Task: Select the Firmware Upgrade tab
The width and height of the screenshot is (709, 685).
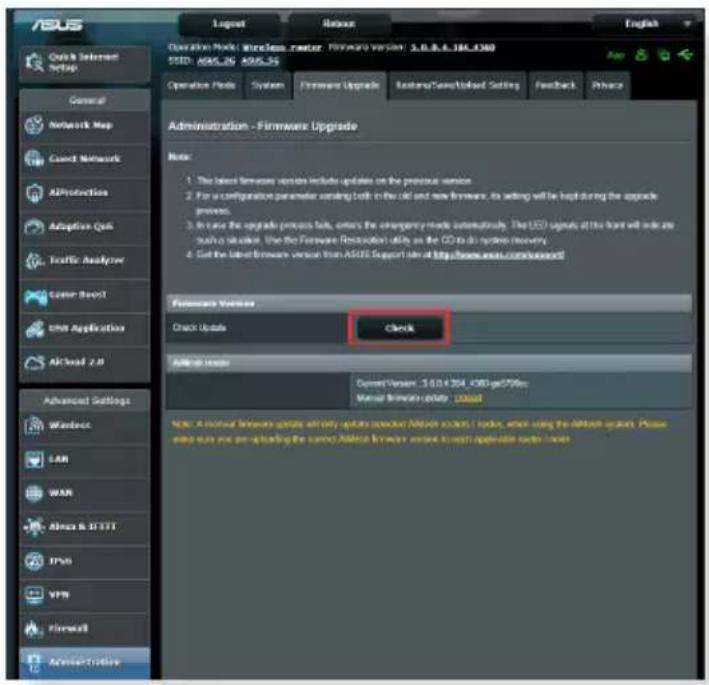Action: click(340, 85)
